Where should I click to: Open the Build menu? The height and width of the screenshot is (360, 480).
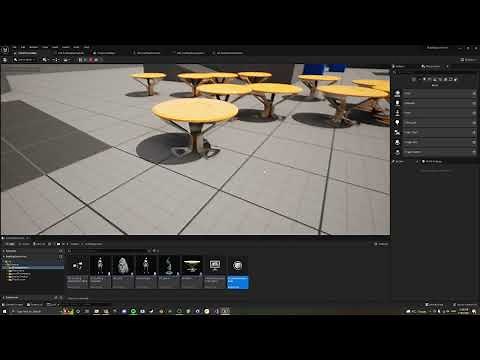(x=55, y=47)
